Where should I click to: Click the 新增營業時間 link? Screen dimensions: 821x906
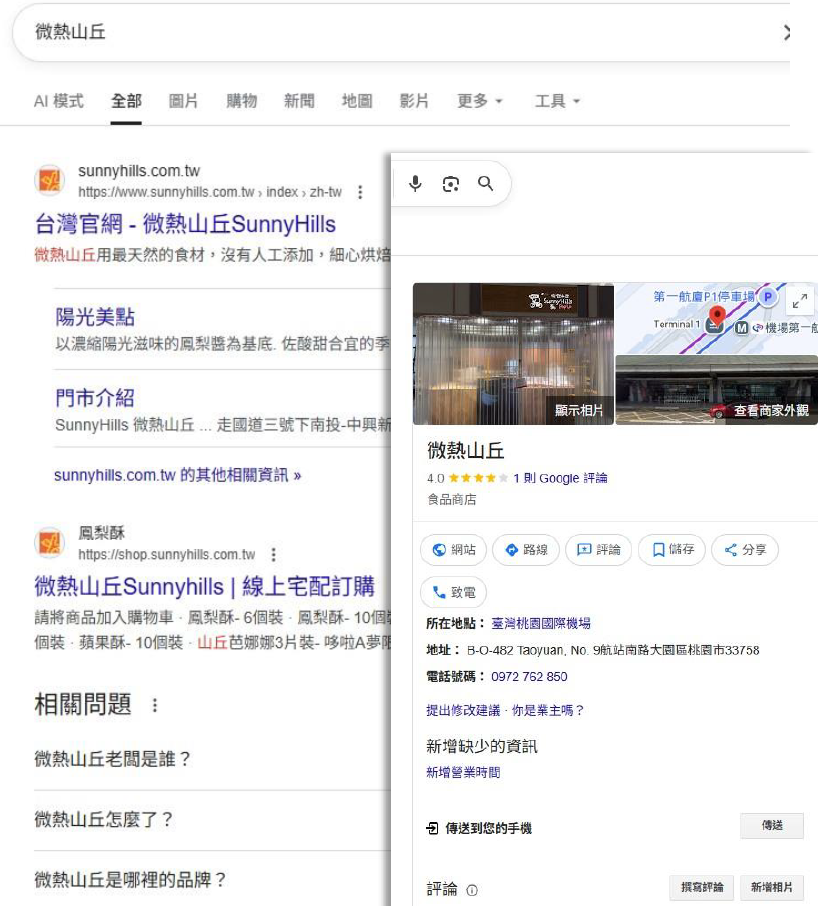[463, 772]
